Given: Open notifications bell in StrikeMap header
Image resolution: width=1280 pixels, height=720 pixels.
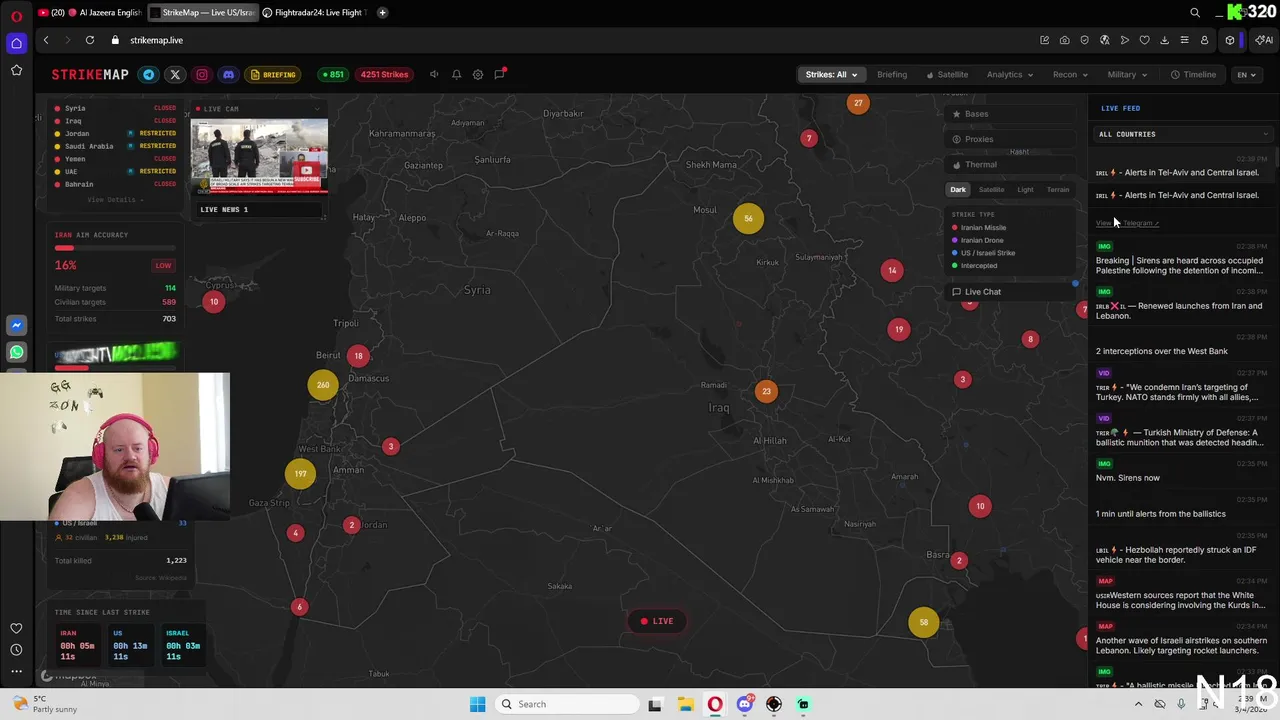Looking at the screenshot, I should [x=456, y=75].
